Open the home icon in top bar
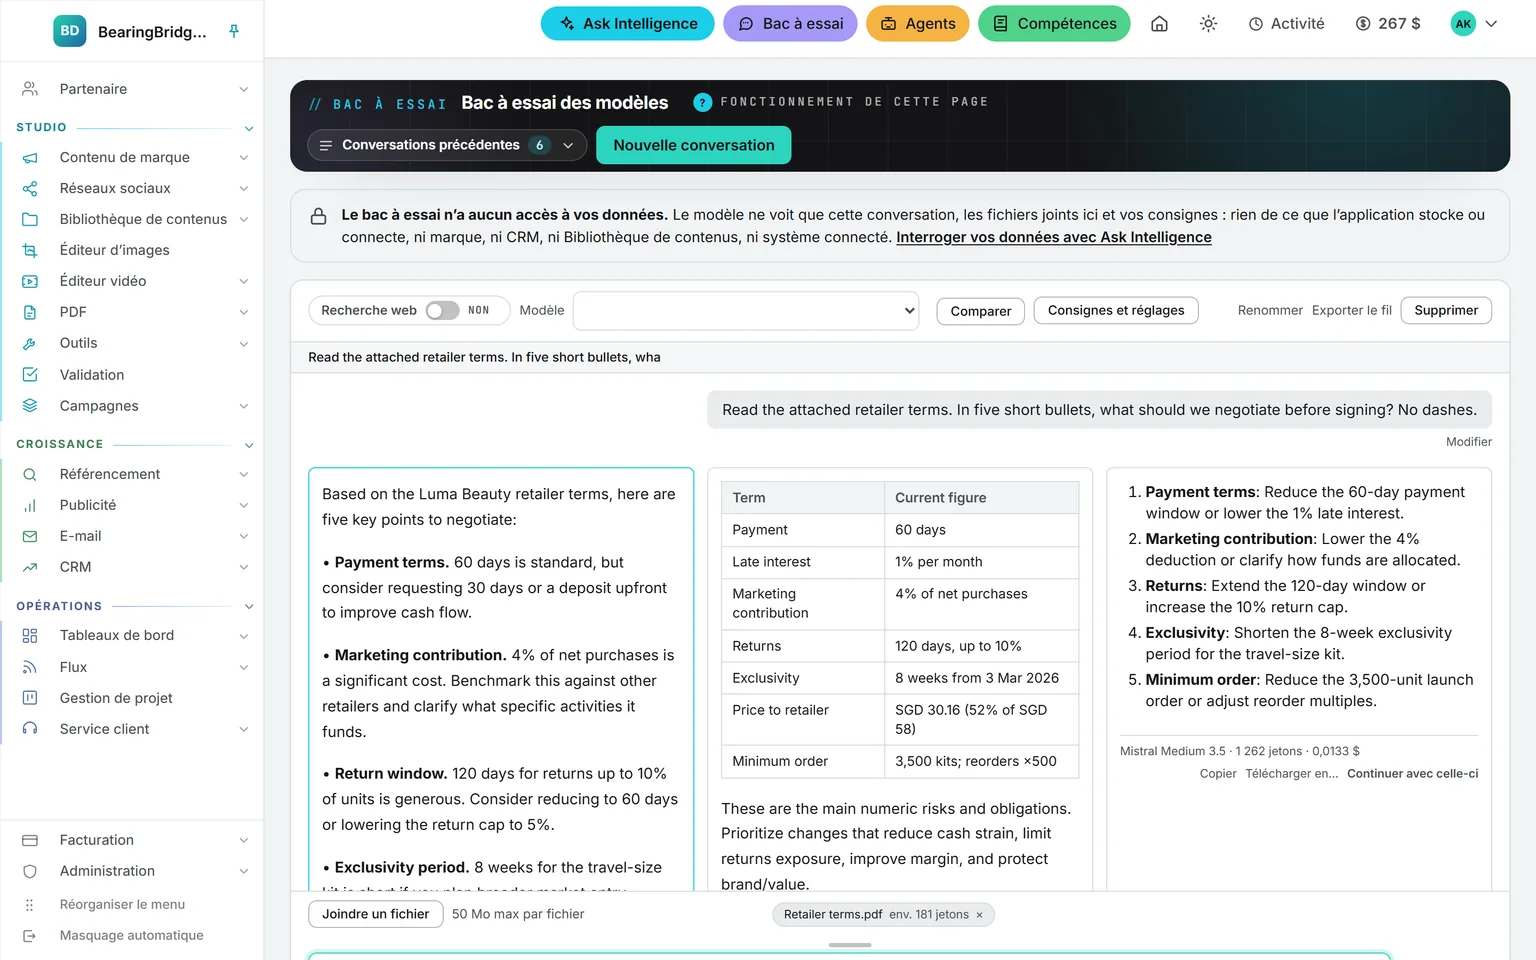The width and height of the screenshot is (1536, 960). click(x=1159, y=24)
